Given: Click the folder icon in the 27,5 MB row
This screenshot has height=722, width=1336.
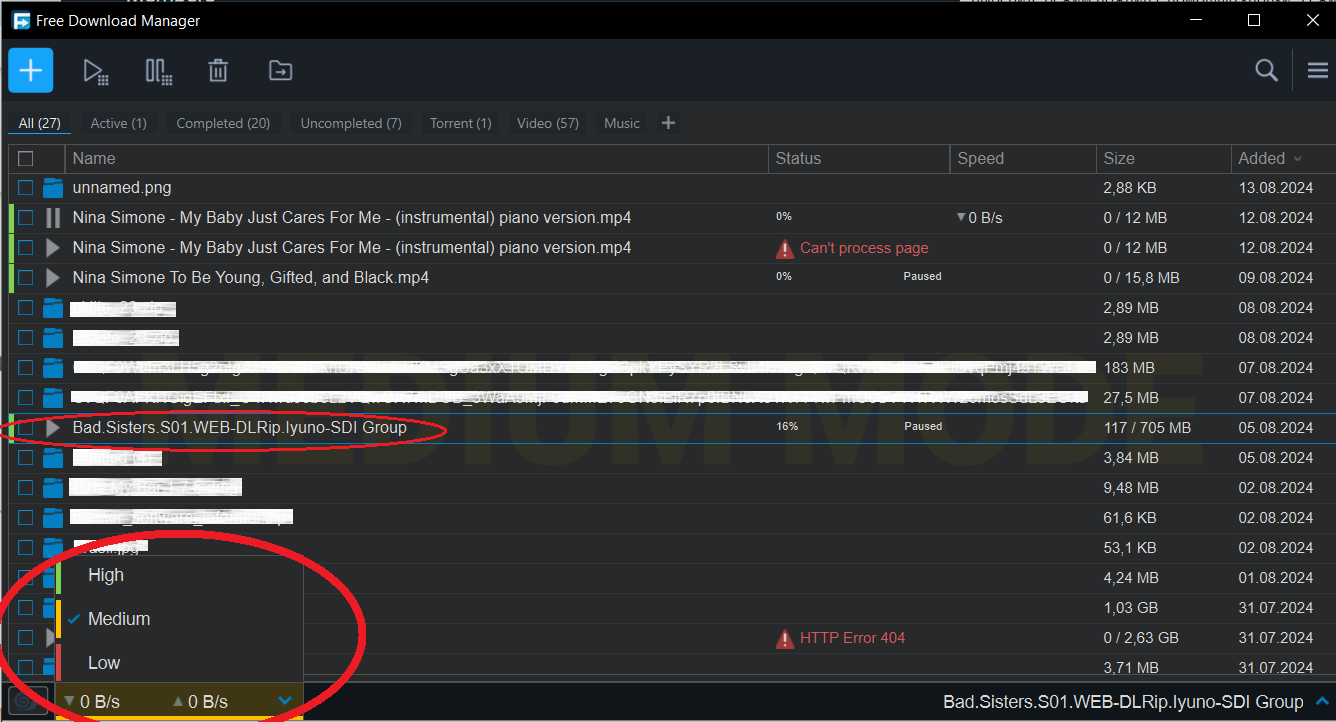Looking at the screenshot, I should (53, 398).
